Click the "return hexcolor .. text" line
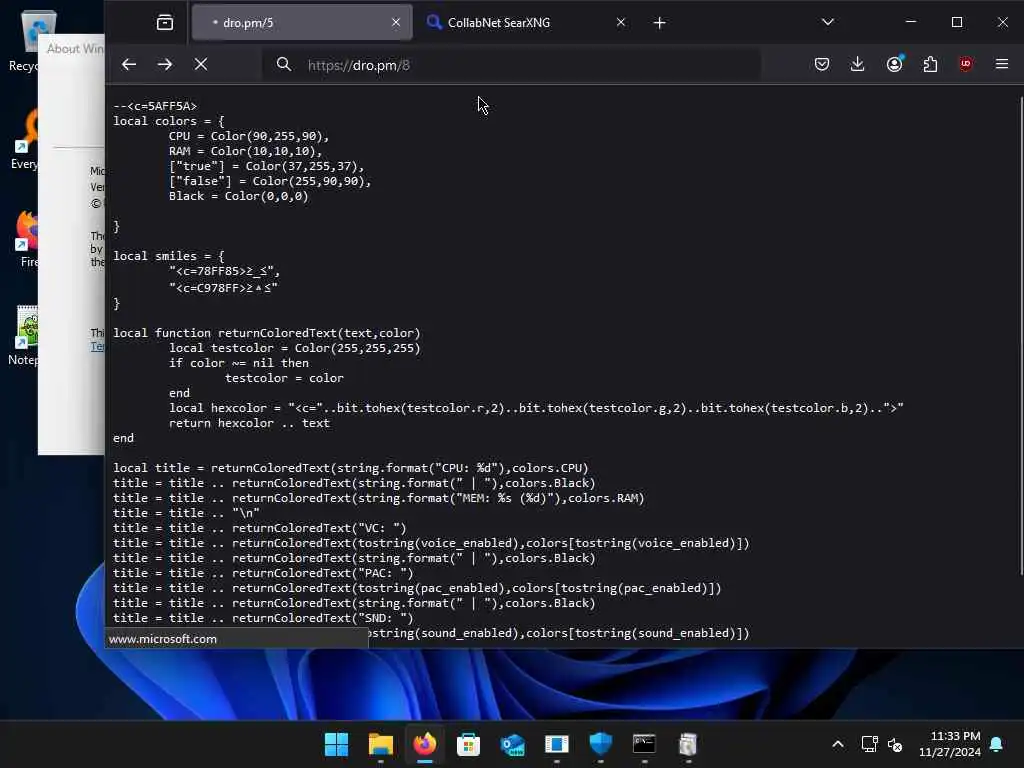Screen dimensions: 1024x768 click(249, 423)
